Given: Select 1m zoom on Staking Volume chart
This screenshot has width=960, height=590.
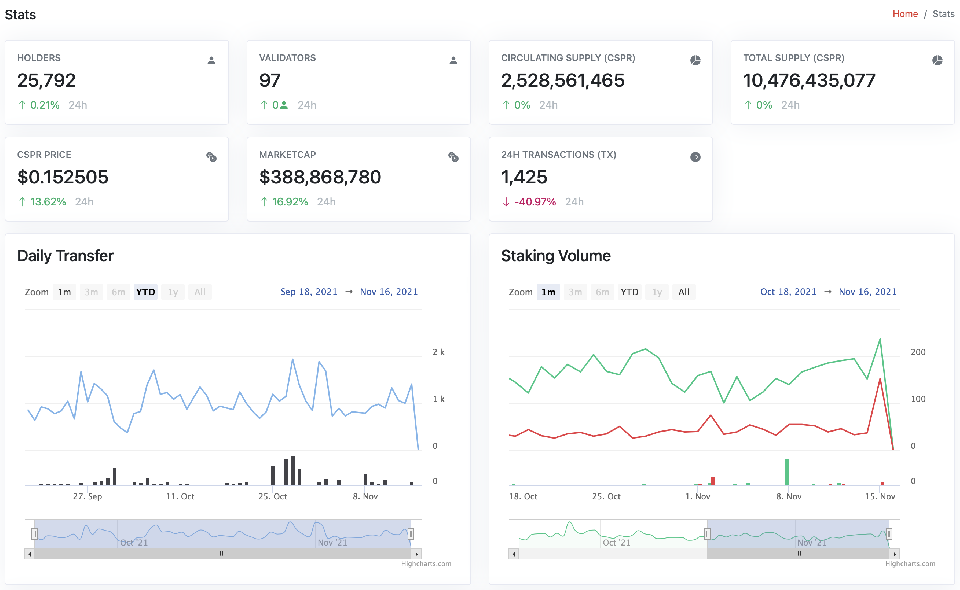Looking at the screenshot, I should point(548,292).
